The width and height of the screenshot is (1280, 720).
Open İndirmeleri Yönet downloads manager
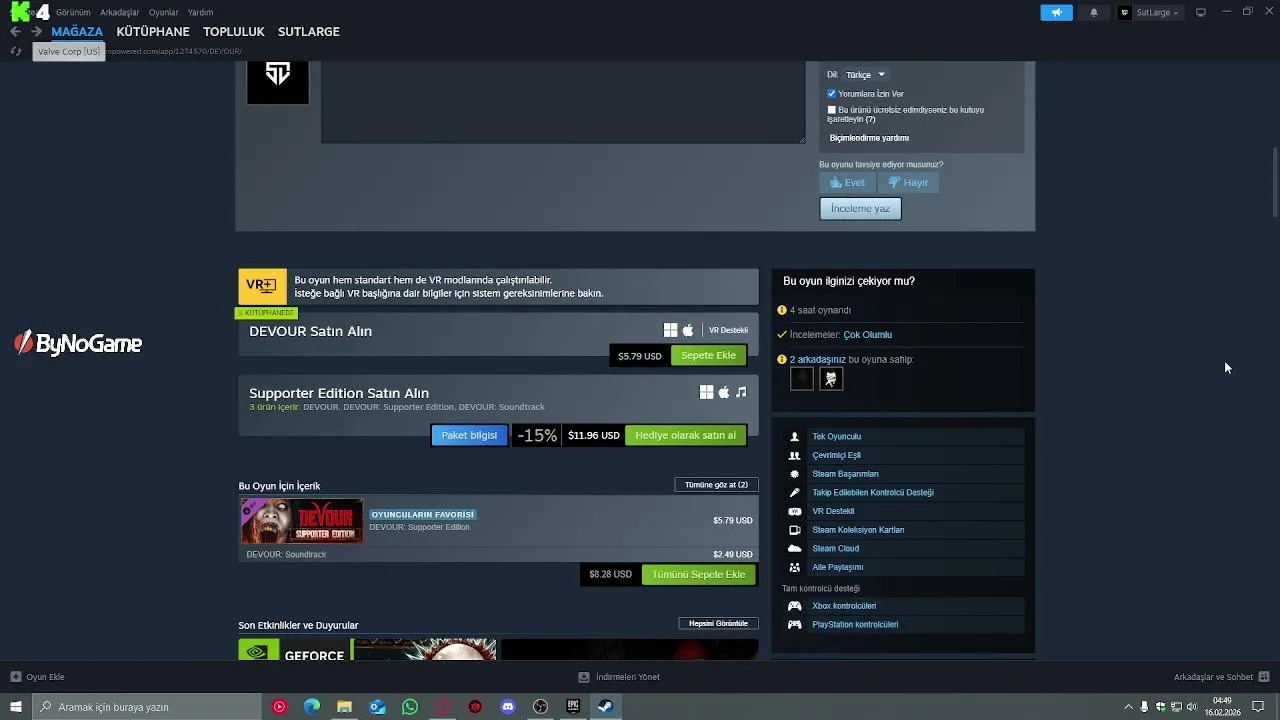[x=619, y=677]
